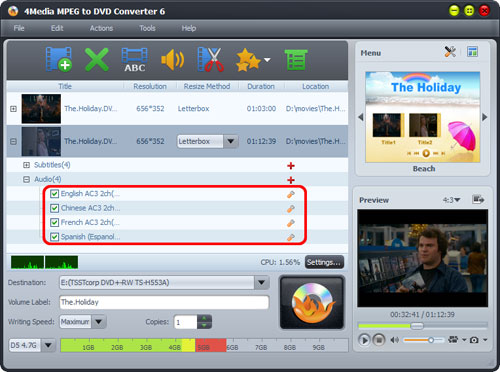This screenshot has width=500, height=372.
Task: Click the speaker audio track icon
Action: (x=172, y=60)
